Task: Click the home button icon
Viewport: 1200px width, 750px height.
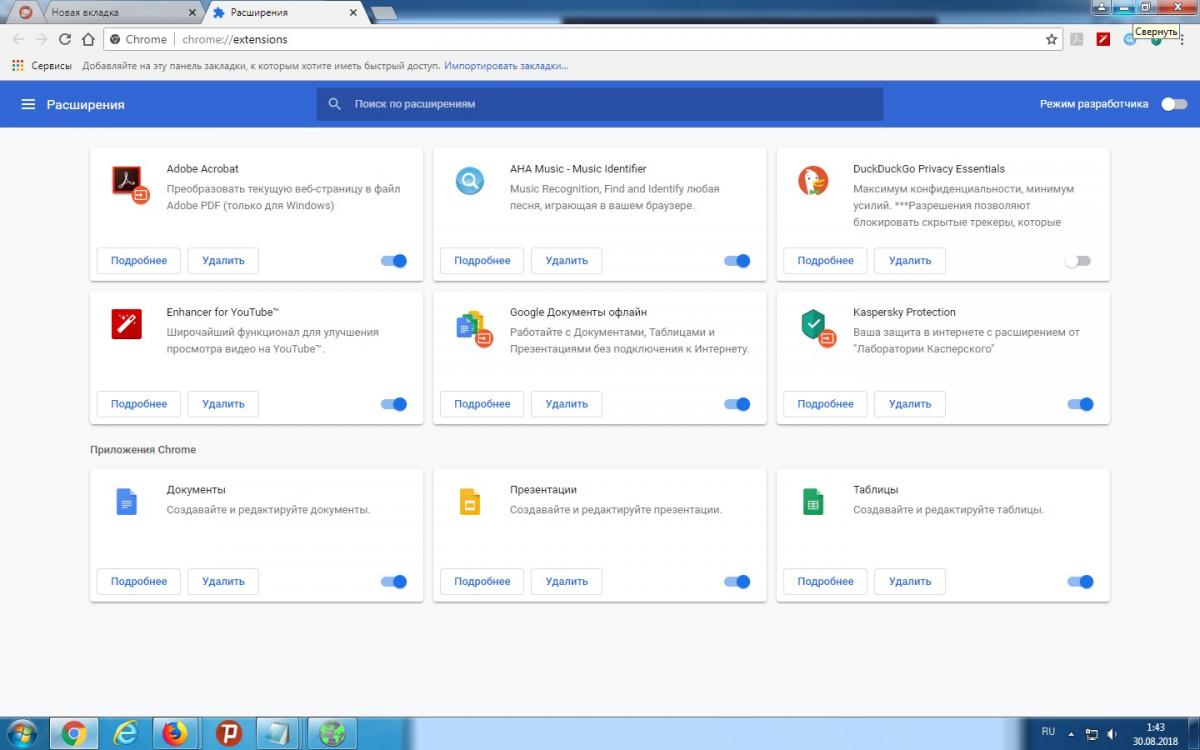Action: (x=88, y=39)
